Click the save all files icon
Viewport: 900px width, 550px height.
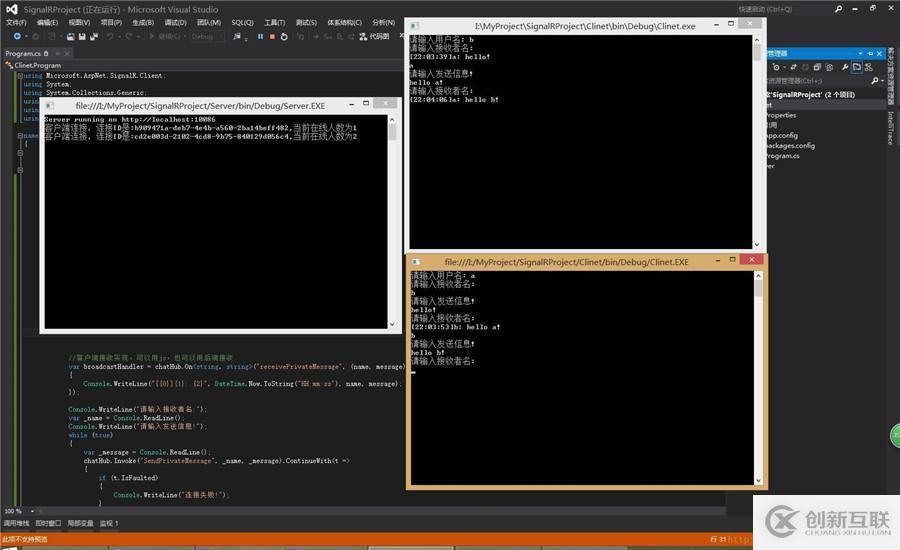[x=94, y=36]
